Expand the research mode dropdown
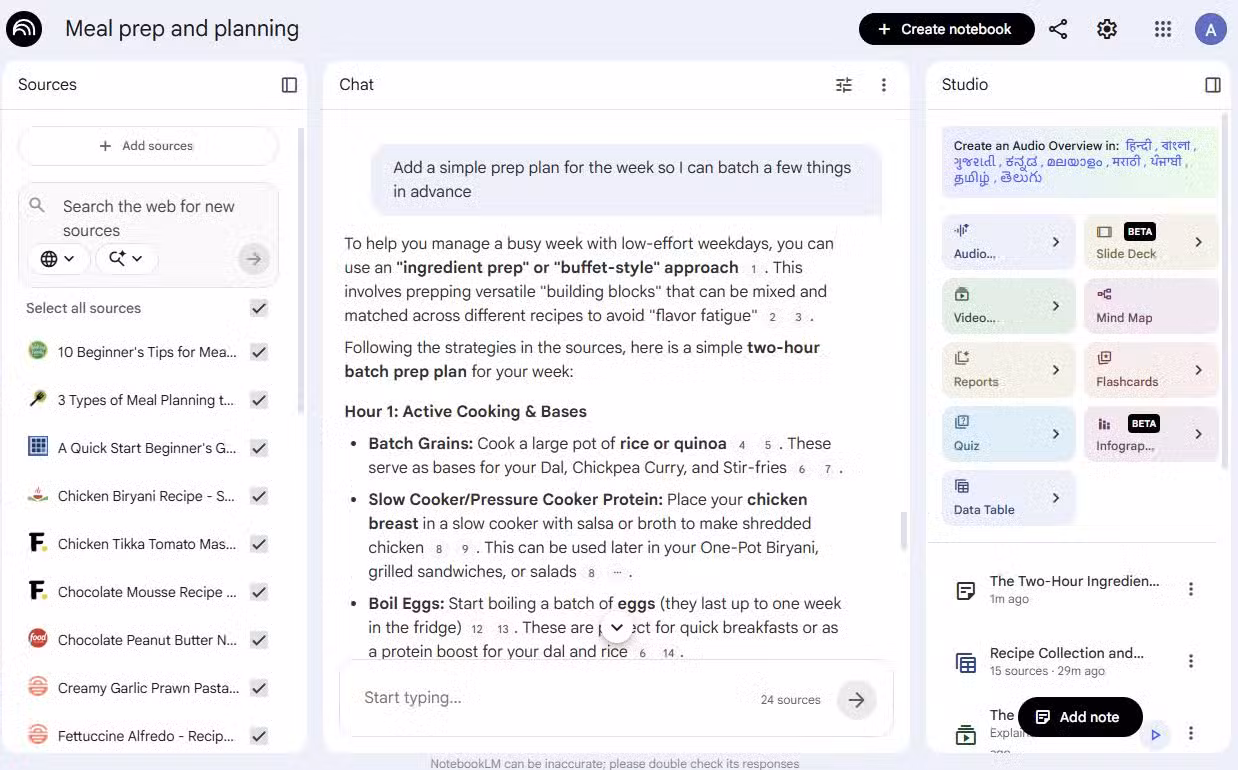The width and height of the screenshot is (1238, 770). [126, 259]
